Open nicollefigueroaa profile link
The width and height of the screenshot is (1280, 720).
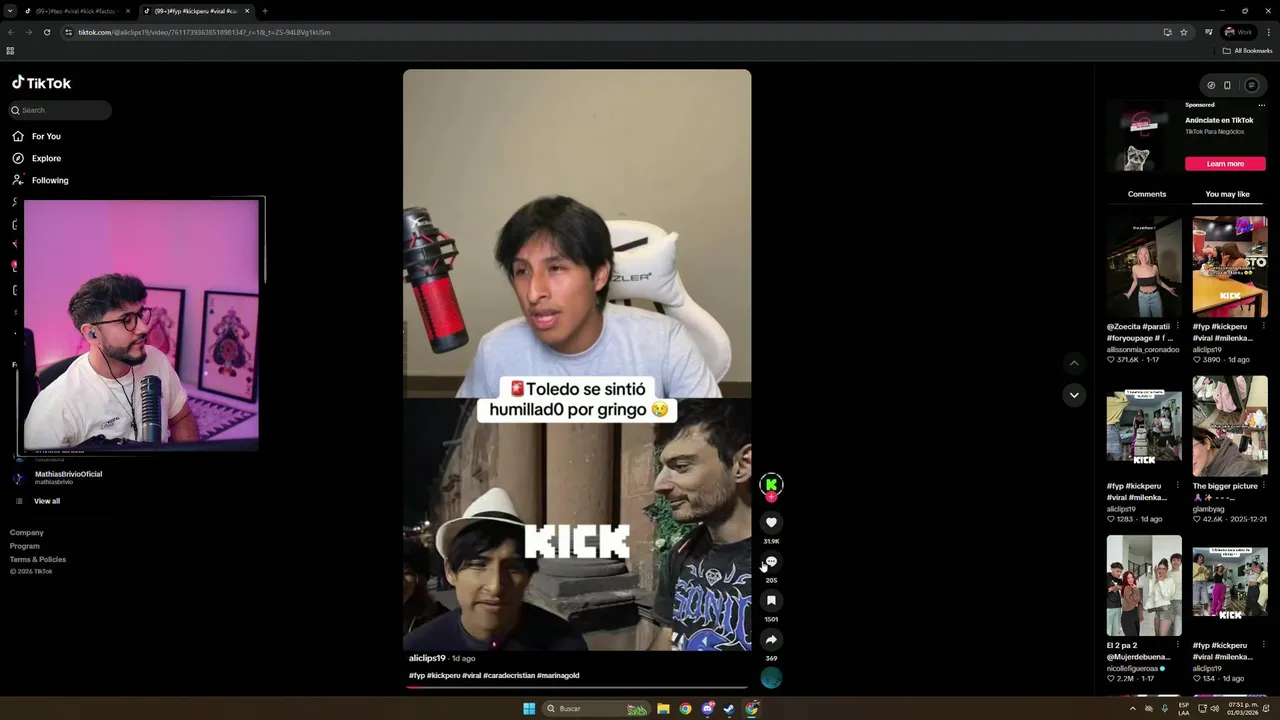click(x=1132, y=668)
